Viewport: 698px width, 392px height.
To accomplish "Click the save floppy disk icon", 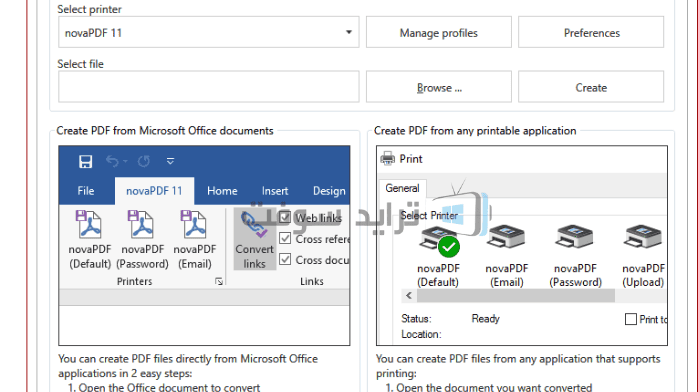I will click(85, 162).
